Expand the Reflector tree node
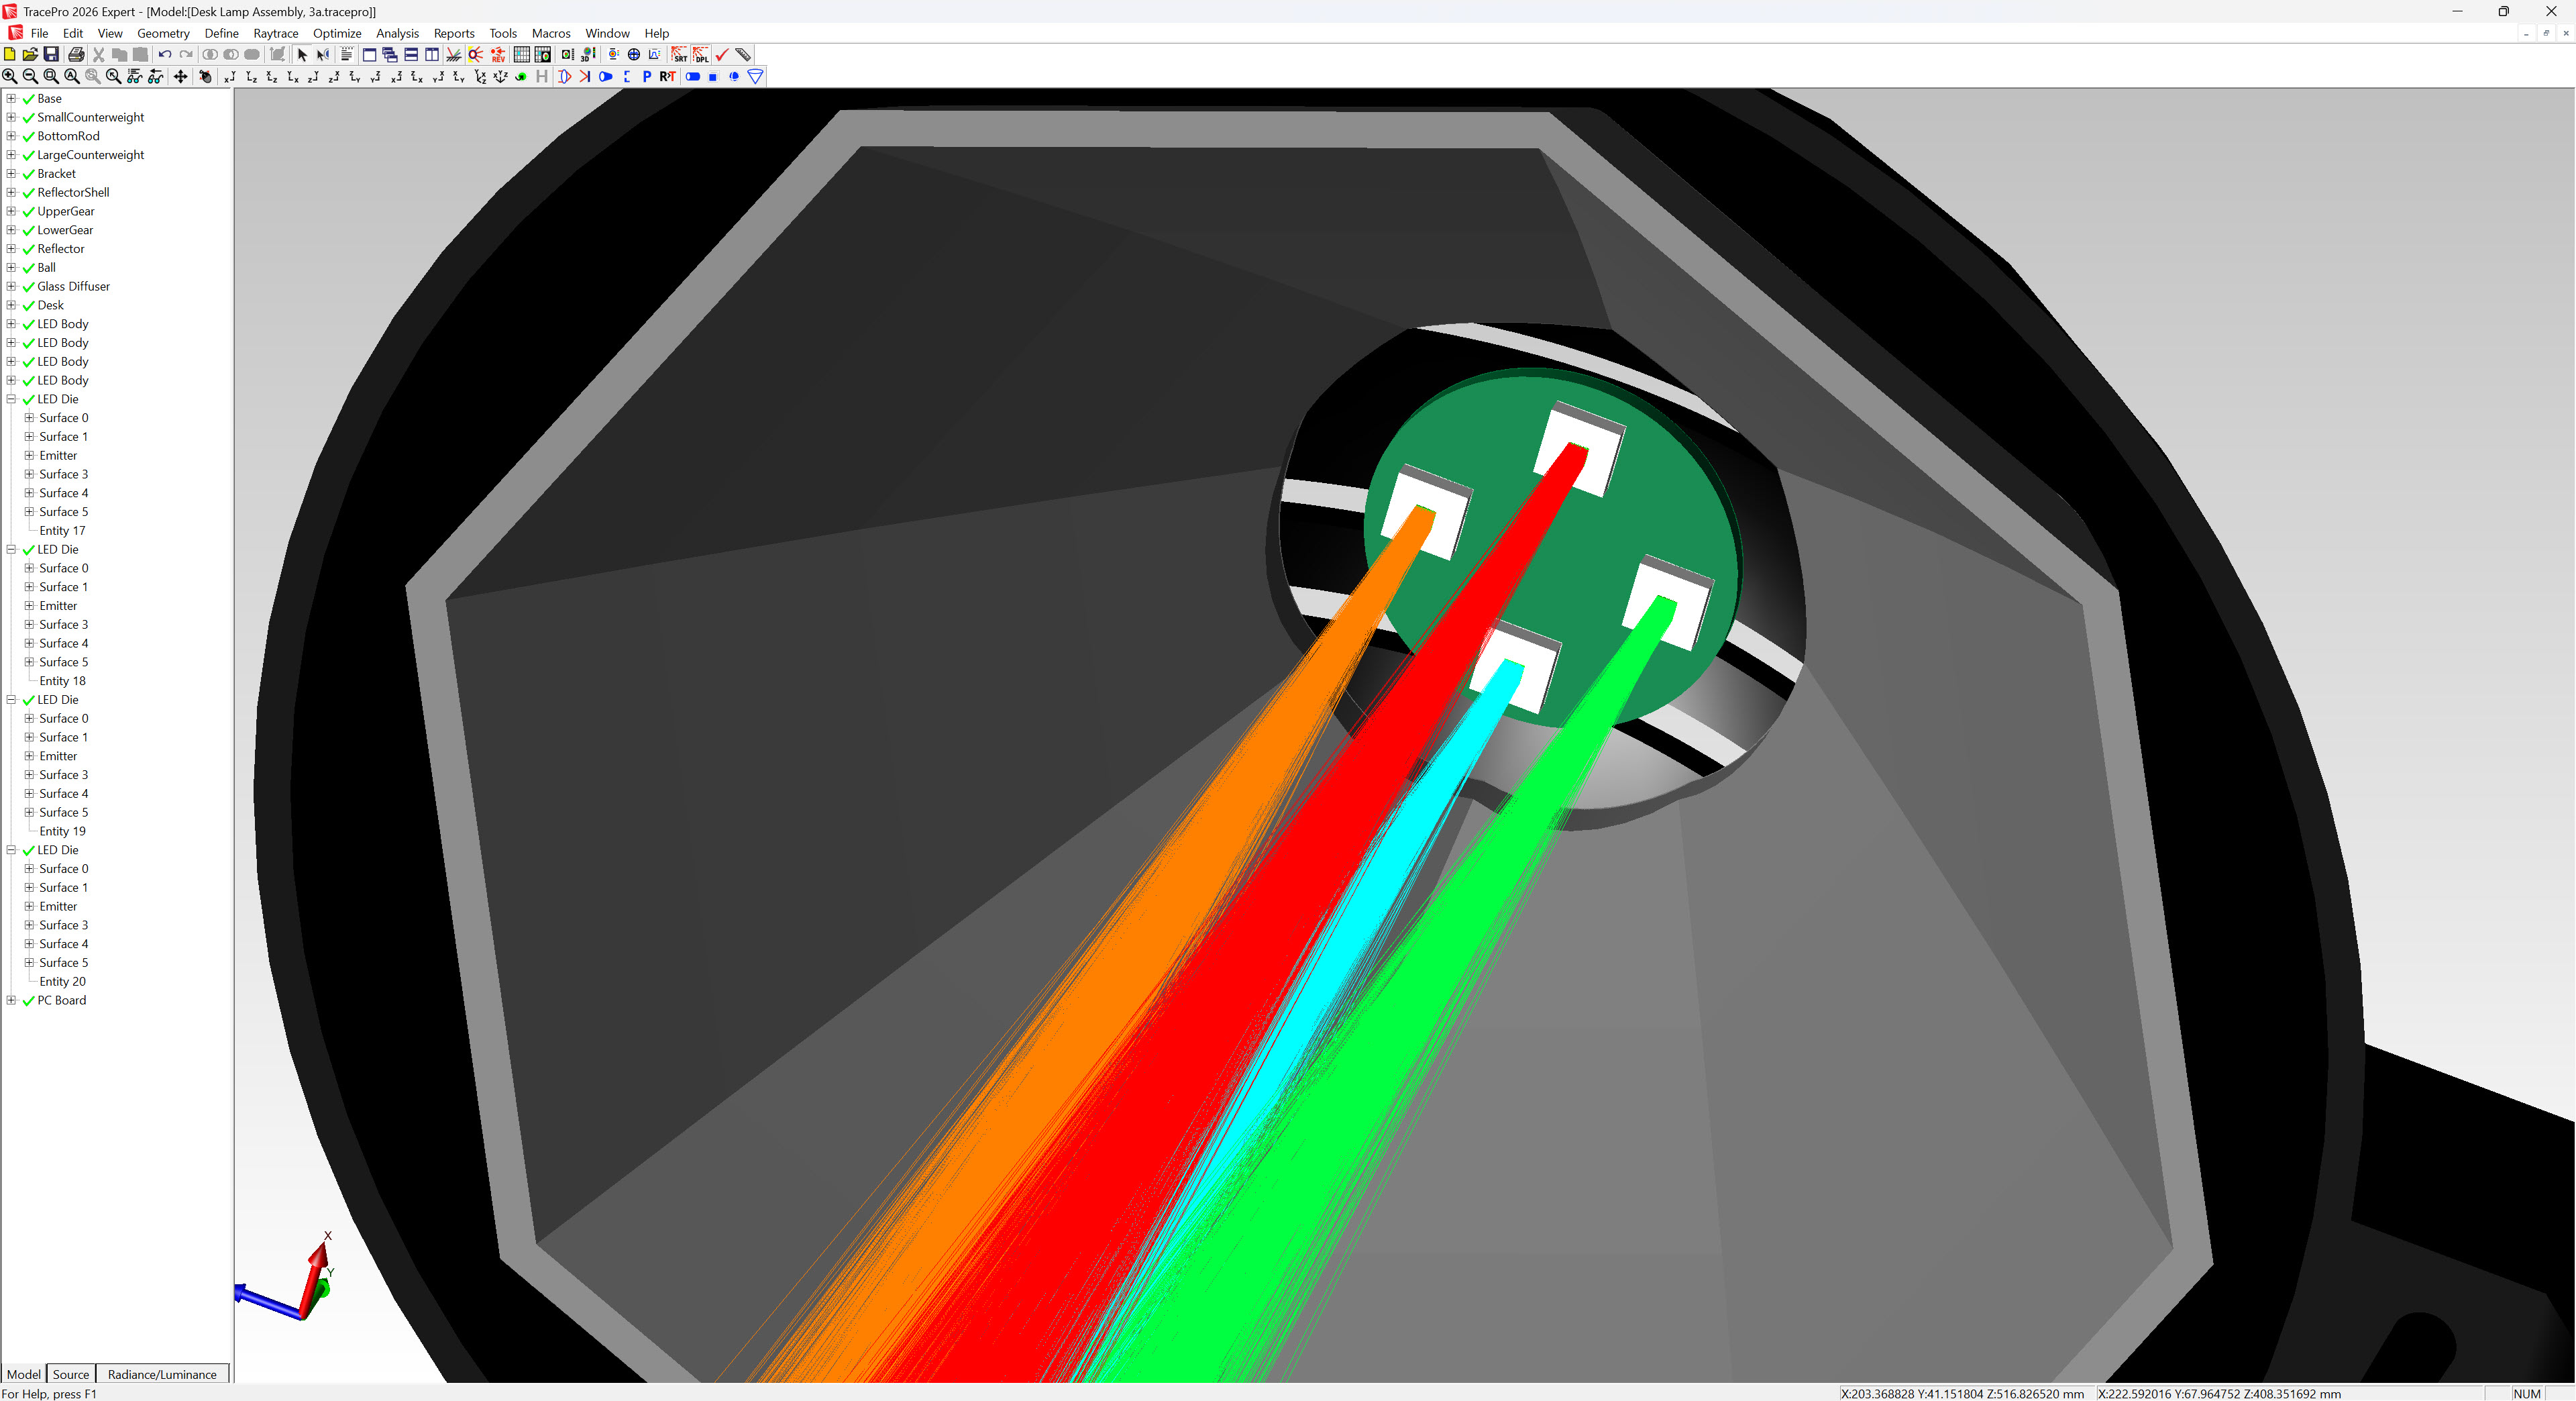Screen dimensions: 2576x1401 click(x=11, y=249)
